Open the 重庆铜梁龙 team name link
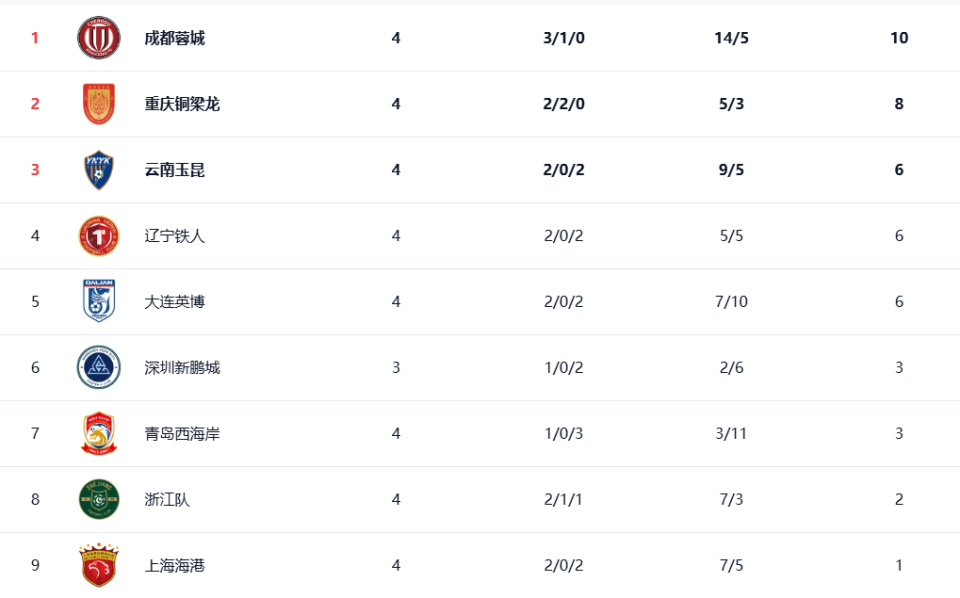960x598 pixels. coord(182,104)
